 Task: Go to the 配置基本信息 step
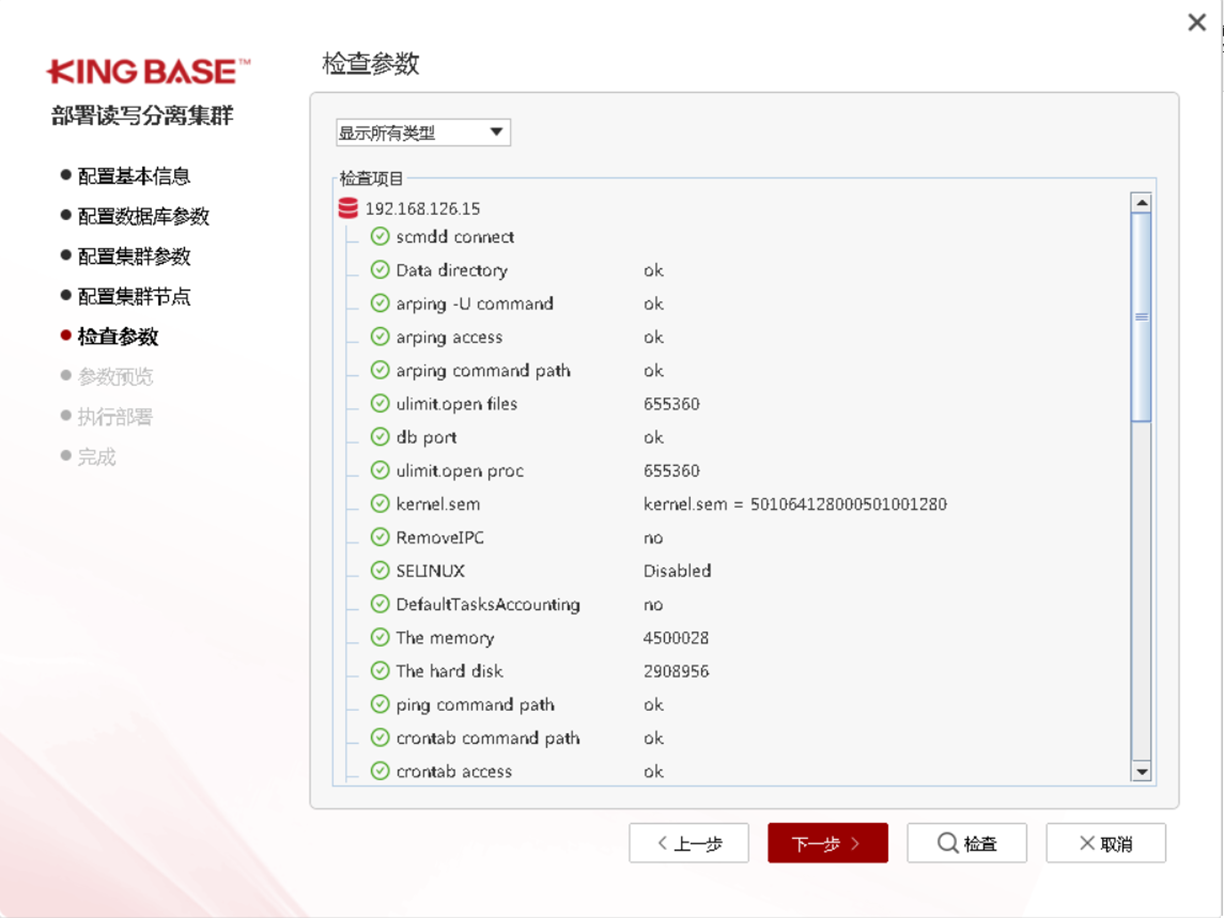[134, 176]
